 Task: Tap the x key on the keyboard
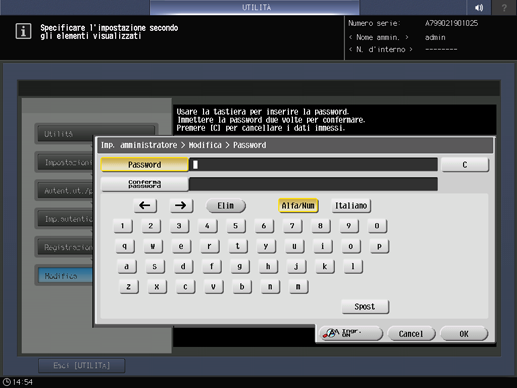coord(157,287)
